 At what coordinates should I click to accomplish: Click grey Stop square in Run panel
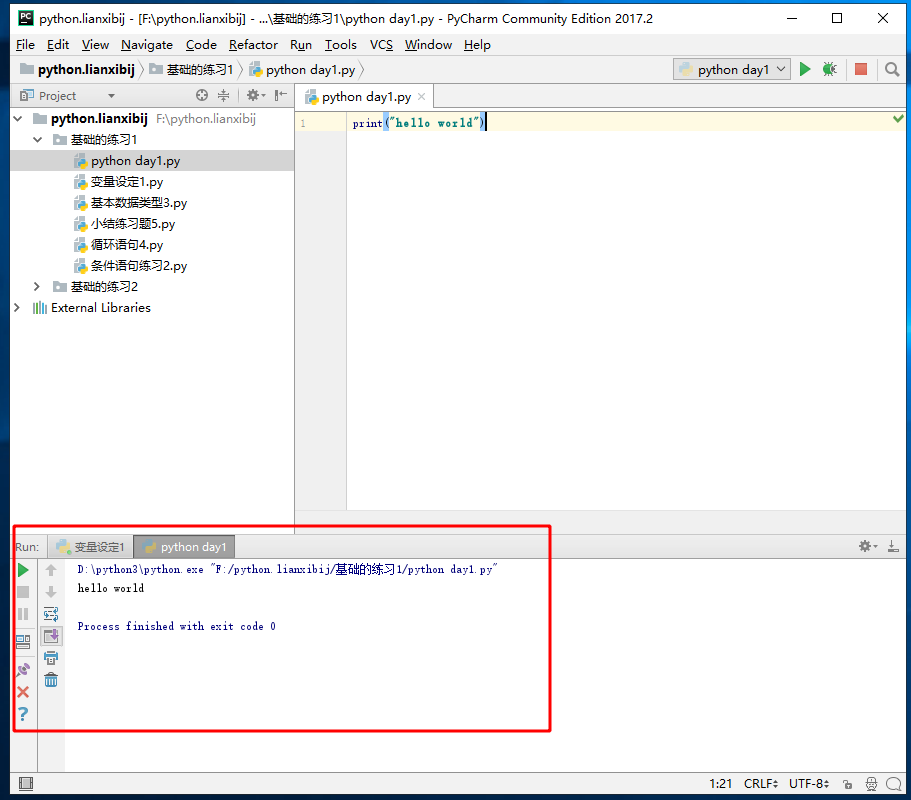pyautogui.click(x=23, y=592)
